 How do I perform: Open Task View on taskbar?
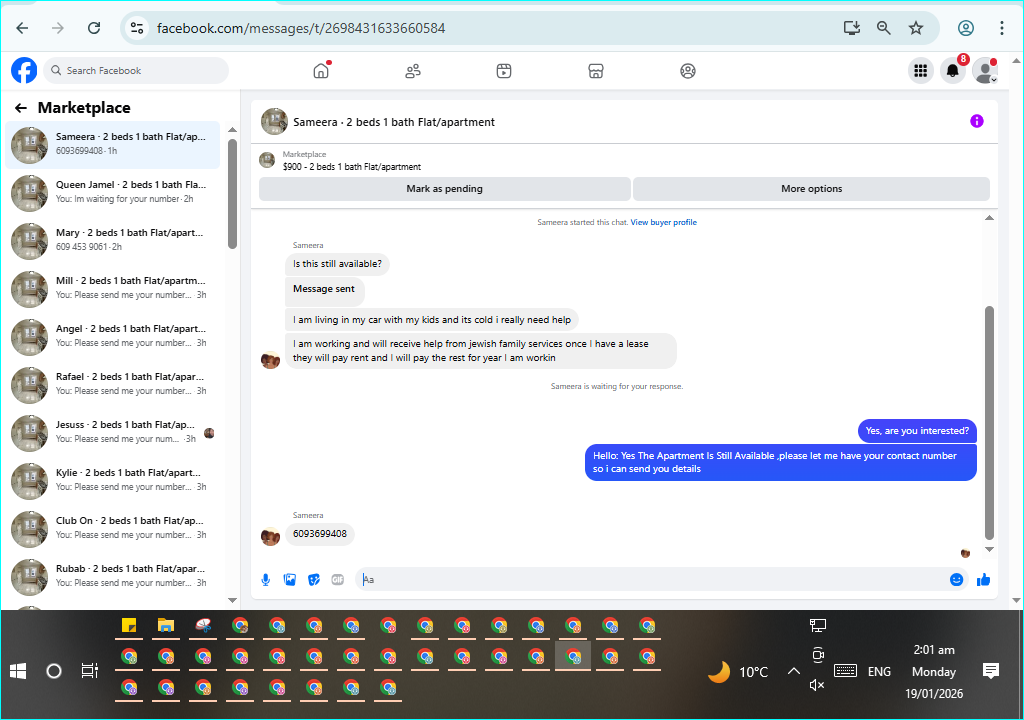click(x=89, y=671)
